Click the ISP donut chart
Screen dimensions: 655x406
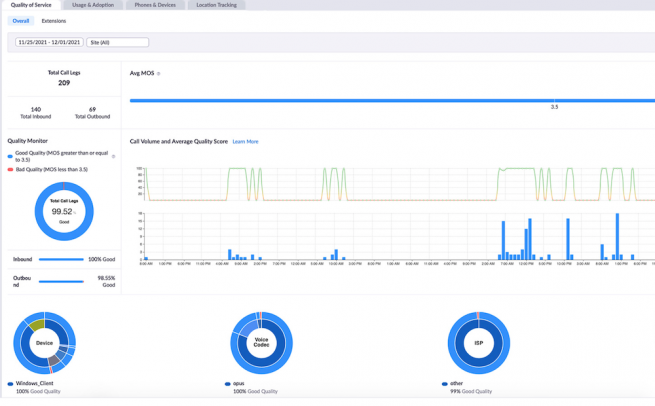click(x=479, y=343)
